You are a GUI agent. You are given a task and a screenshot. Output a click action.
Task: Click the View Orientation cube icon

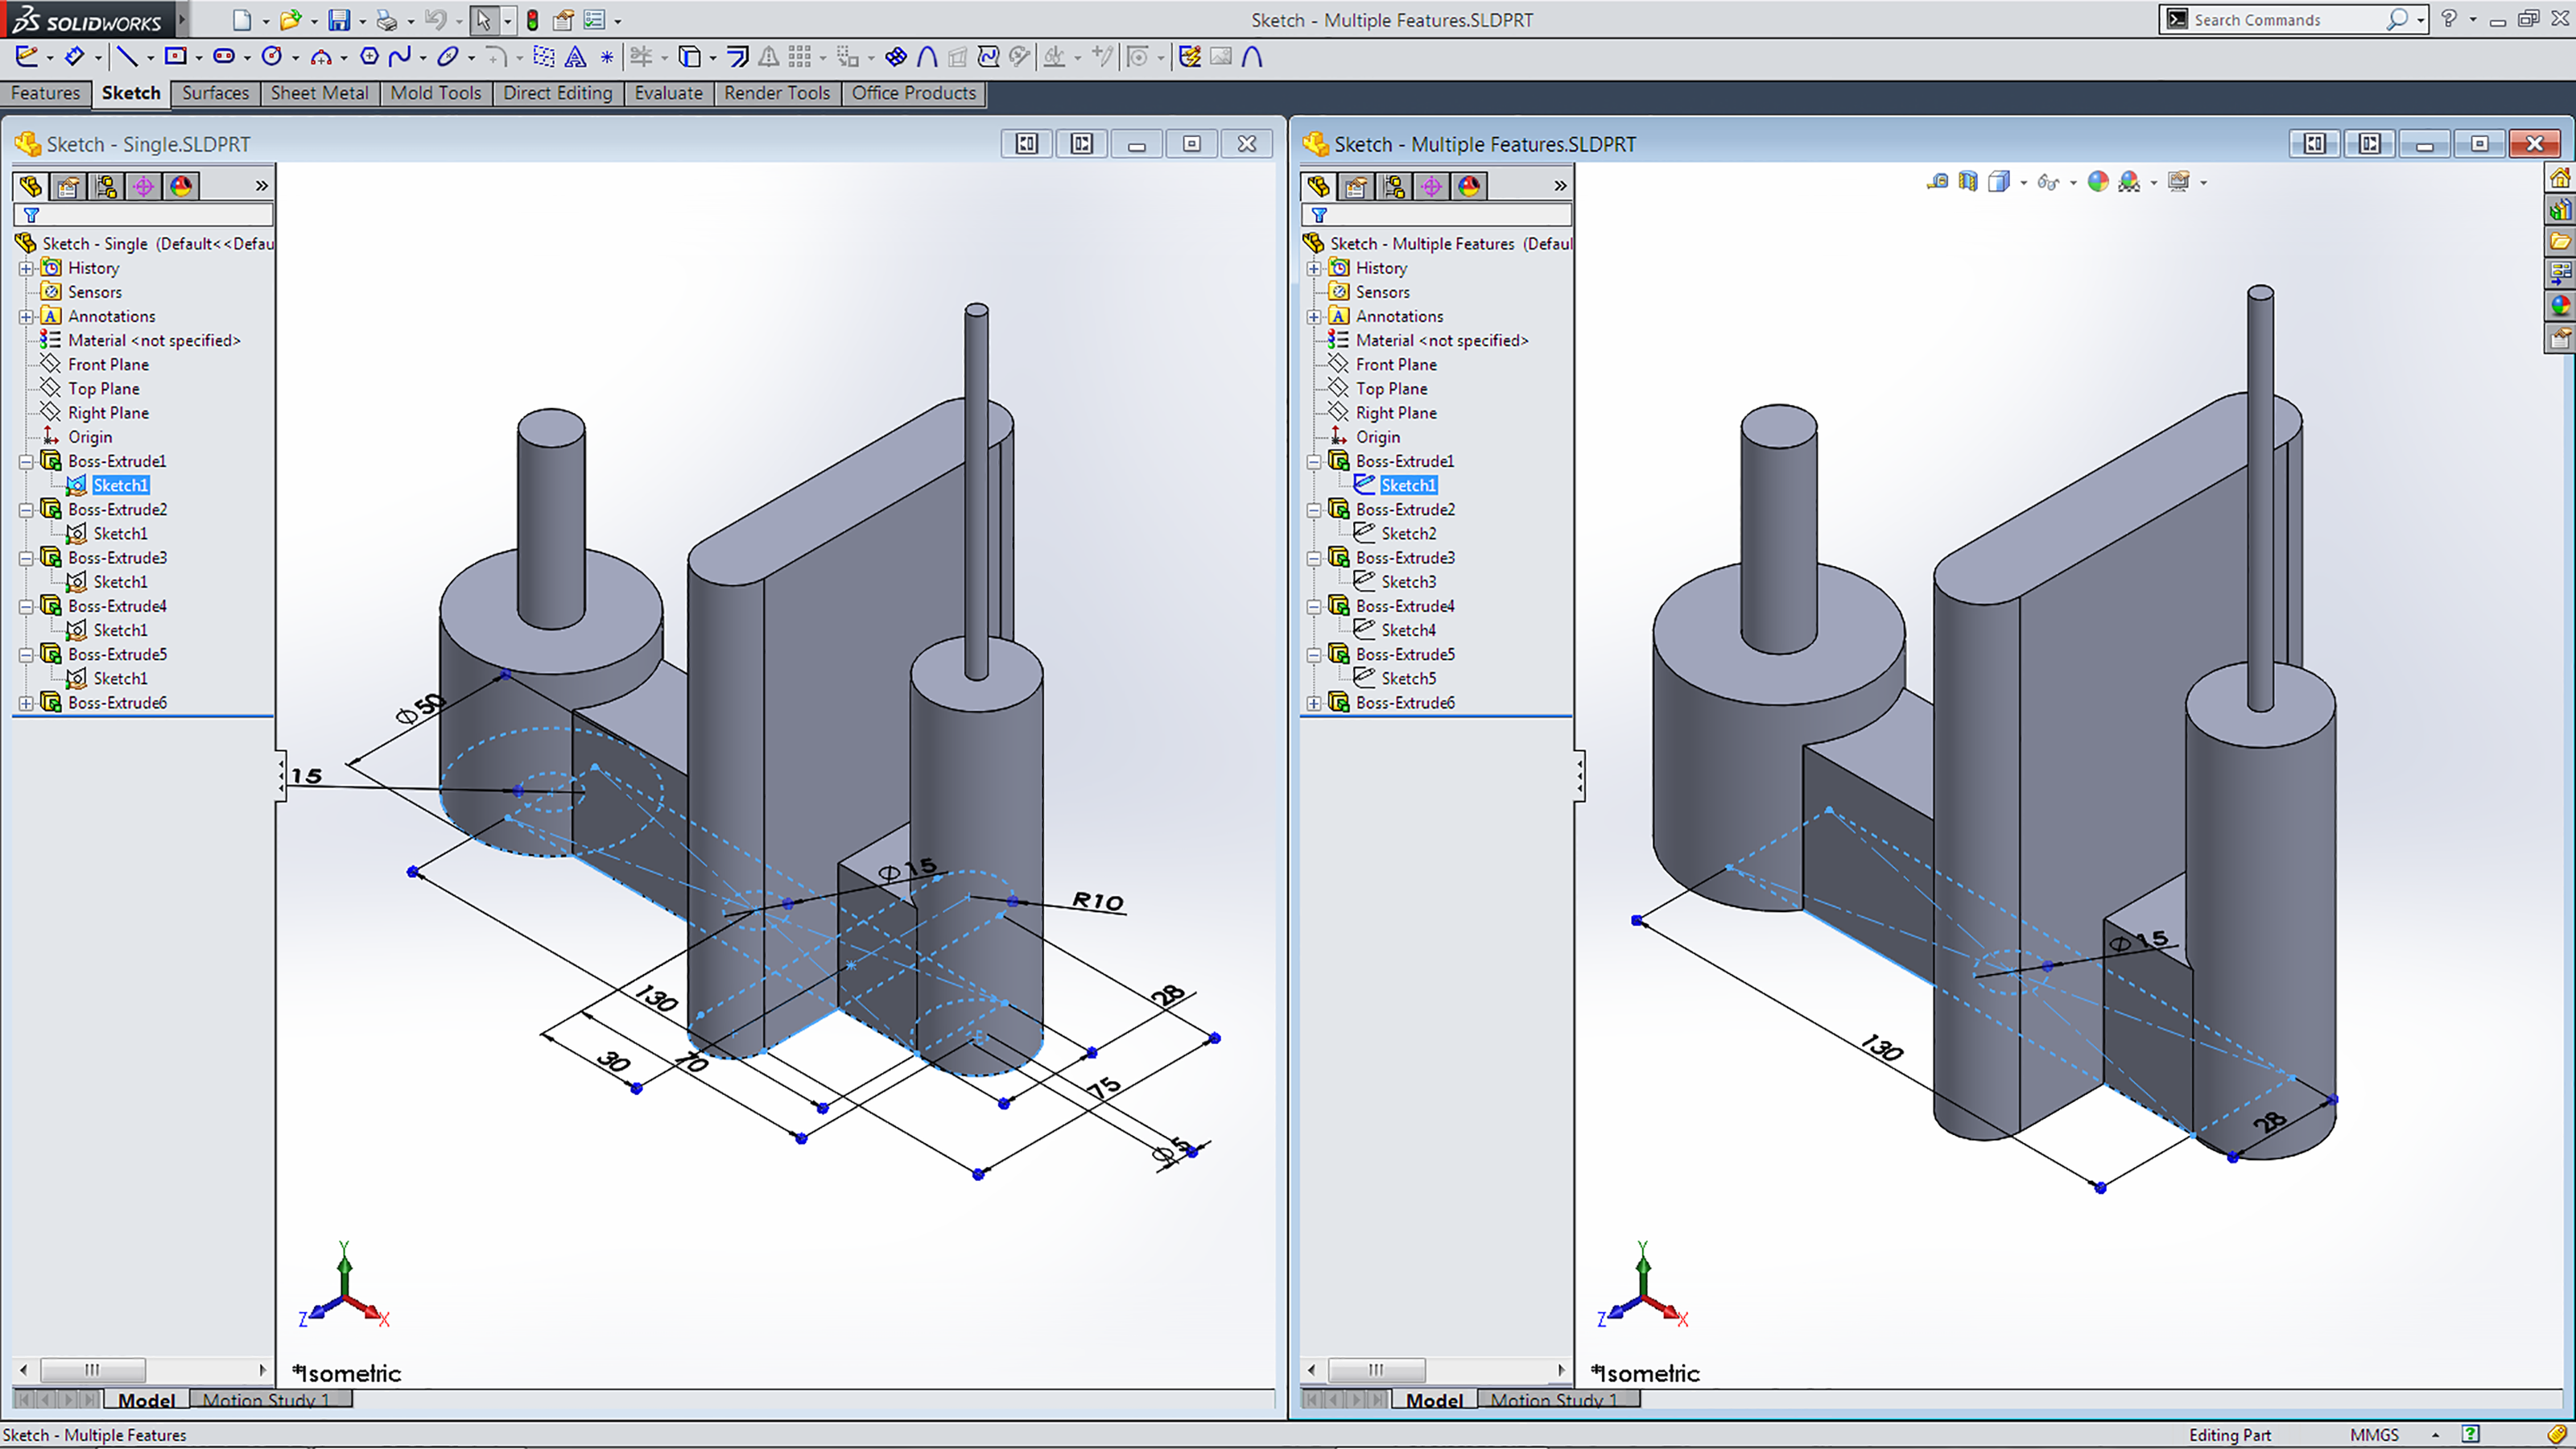pyautogui.click(x=1999, y=181)
